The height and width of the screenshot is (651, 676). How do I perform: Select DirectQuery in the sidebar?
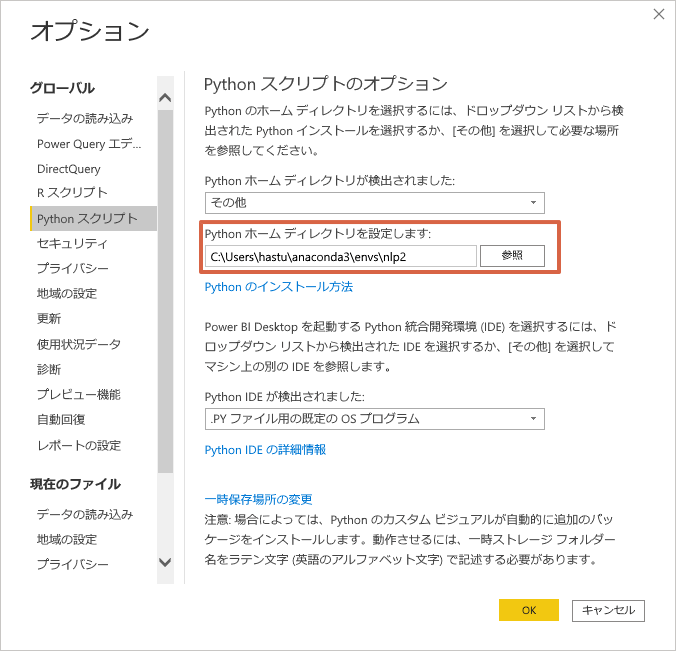coord(69,169)
